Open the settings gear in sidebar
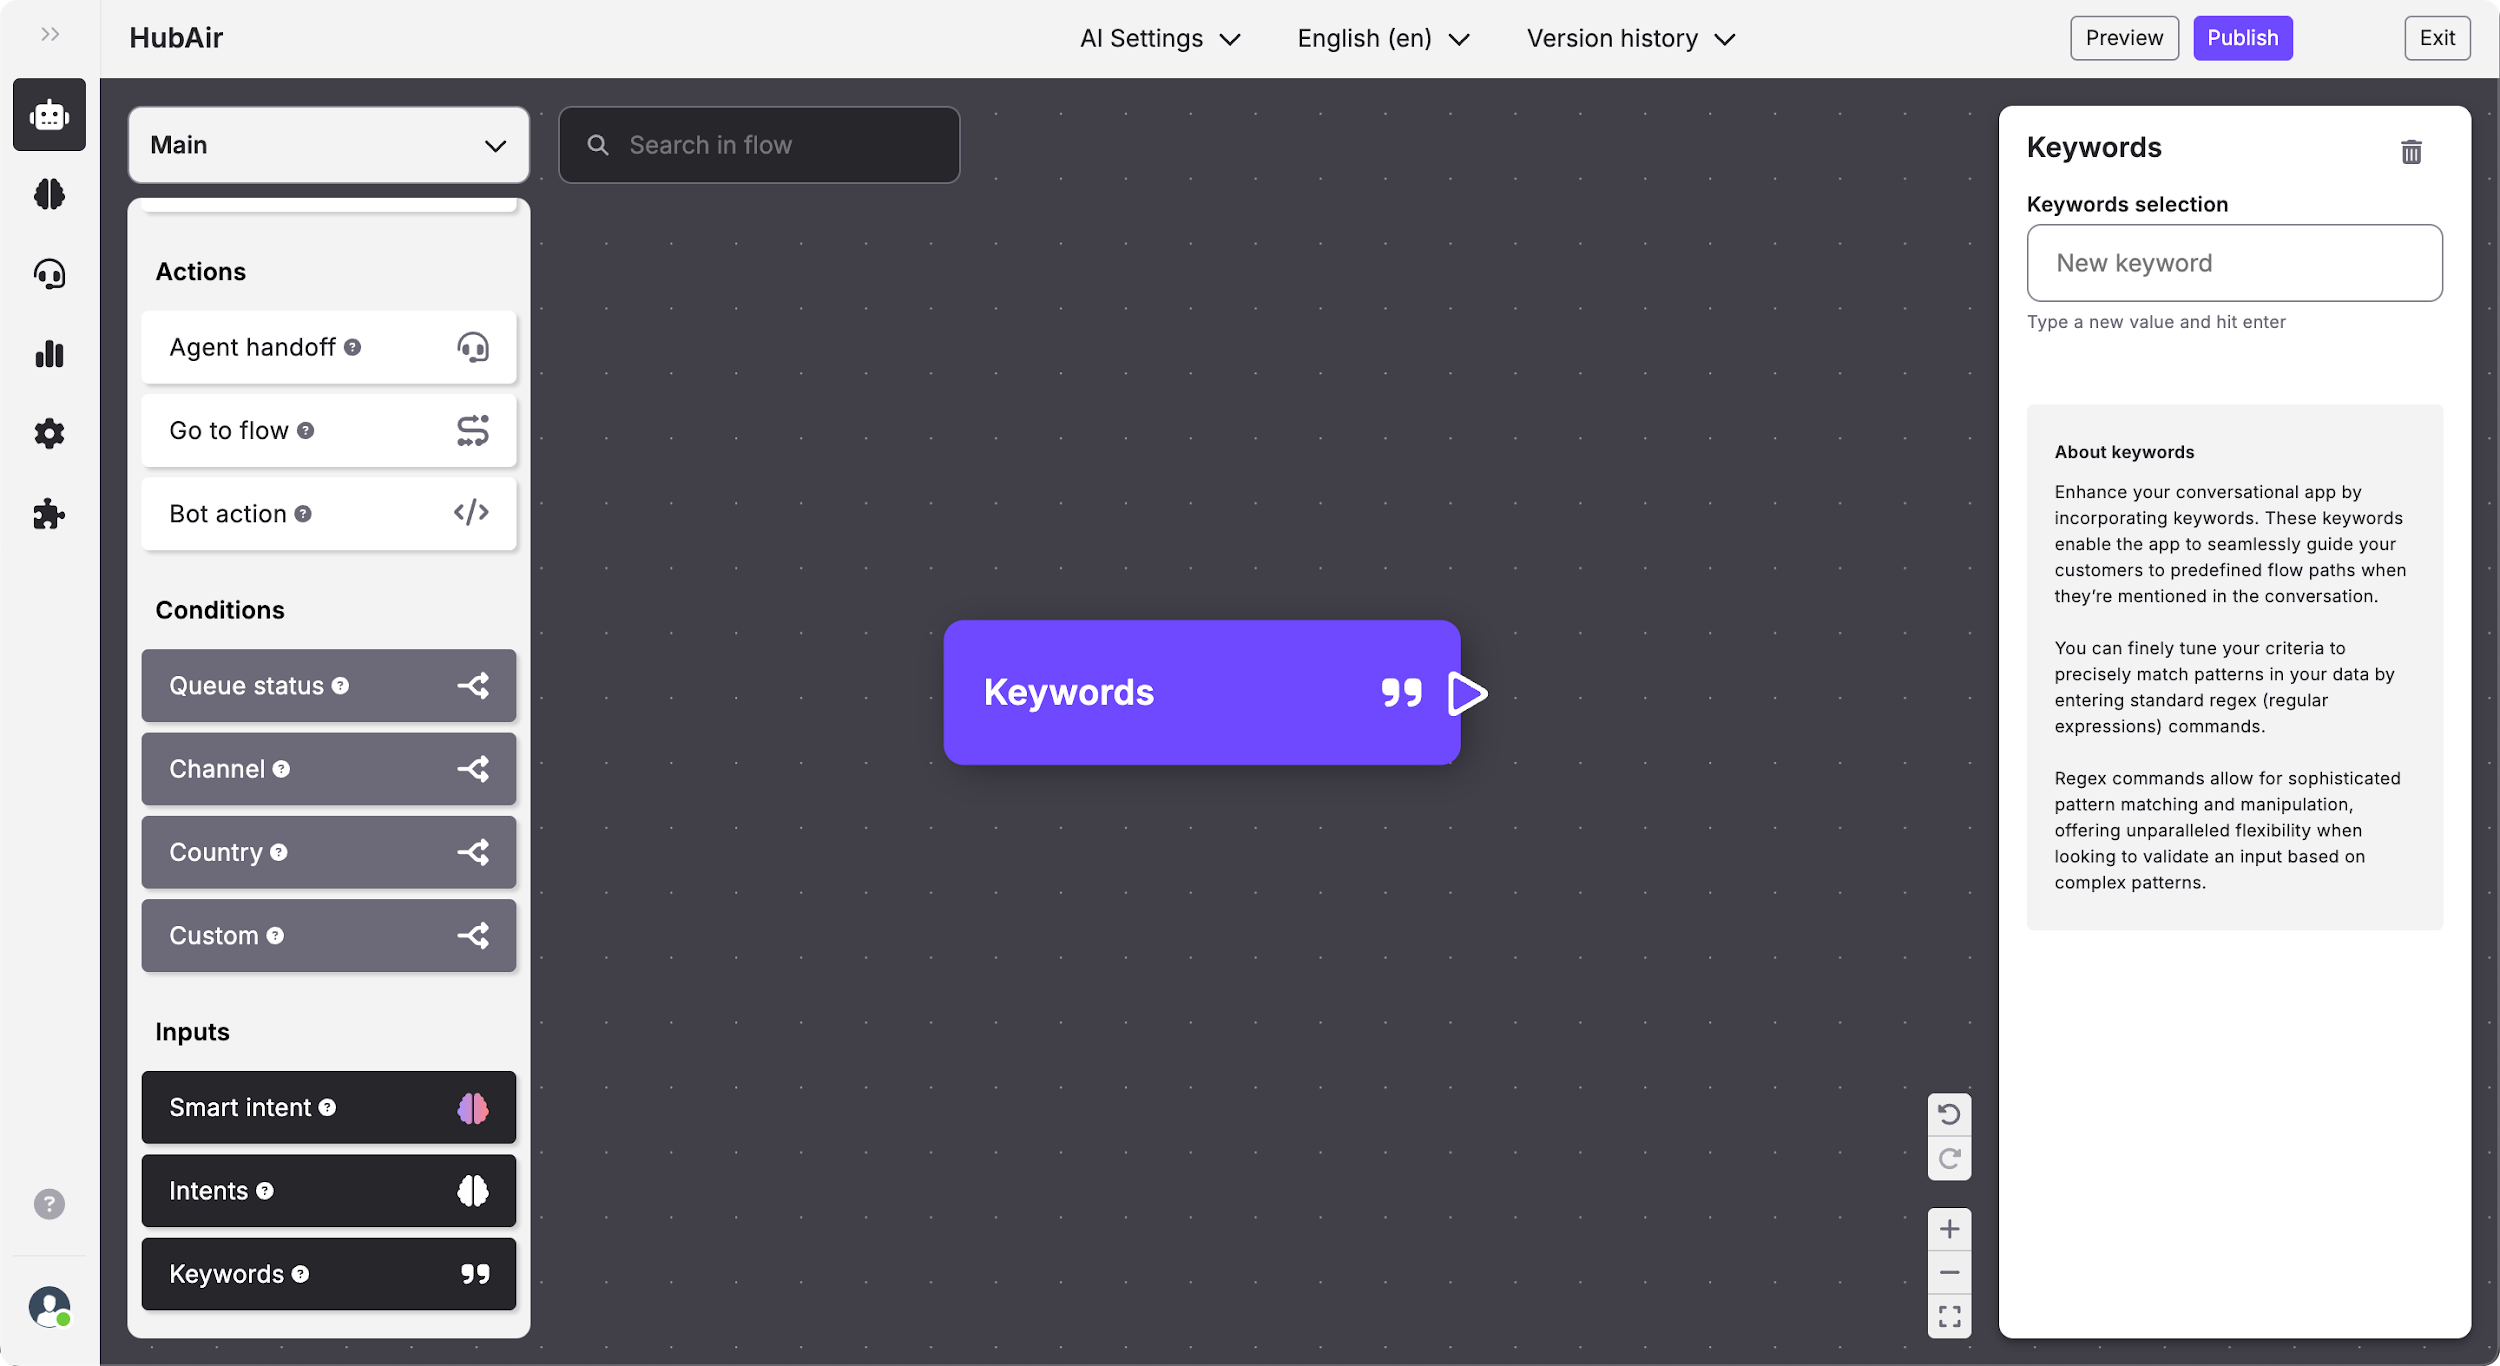 pos(49,434)
